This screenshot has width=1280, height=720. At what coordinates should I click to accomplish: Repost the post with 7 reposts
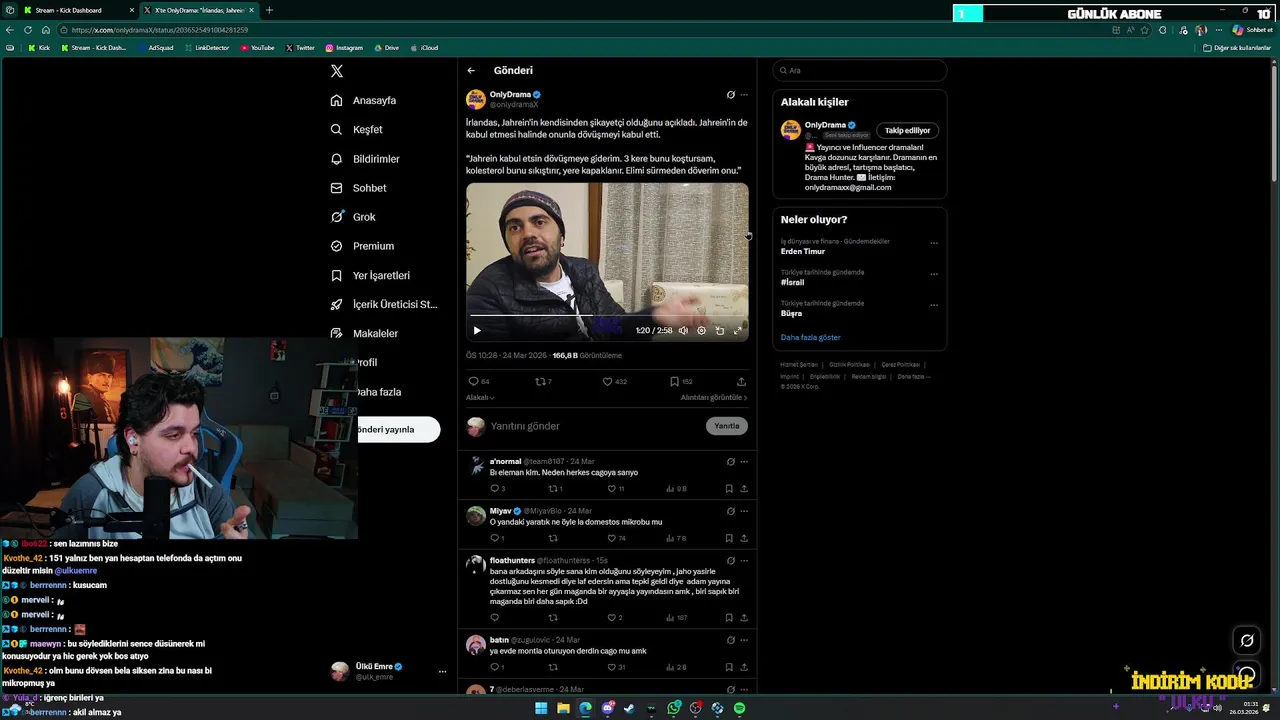point(543,381)
